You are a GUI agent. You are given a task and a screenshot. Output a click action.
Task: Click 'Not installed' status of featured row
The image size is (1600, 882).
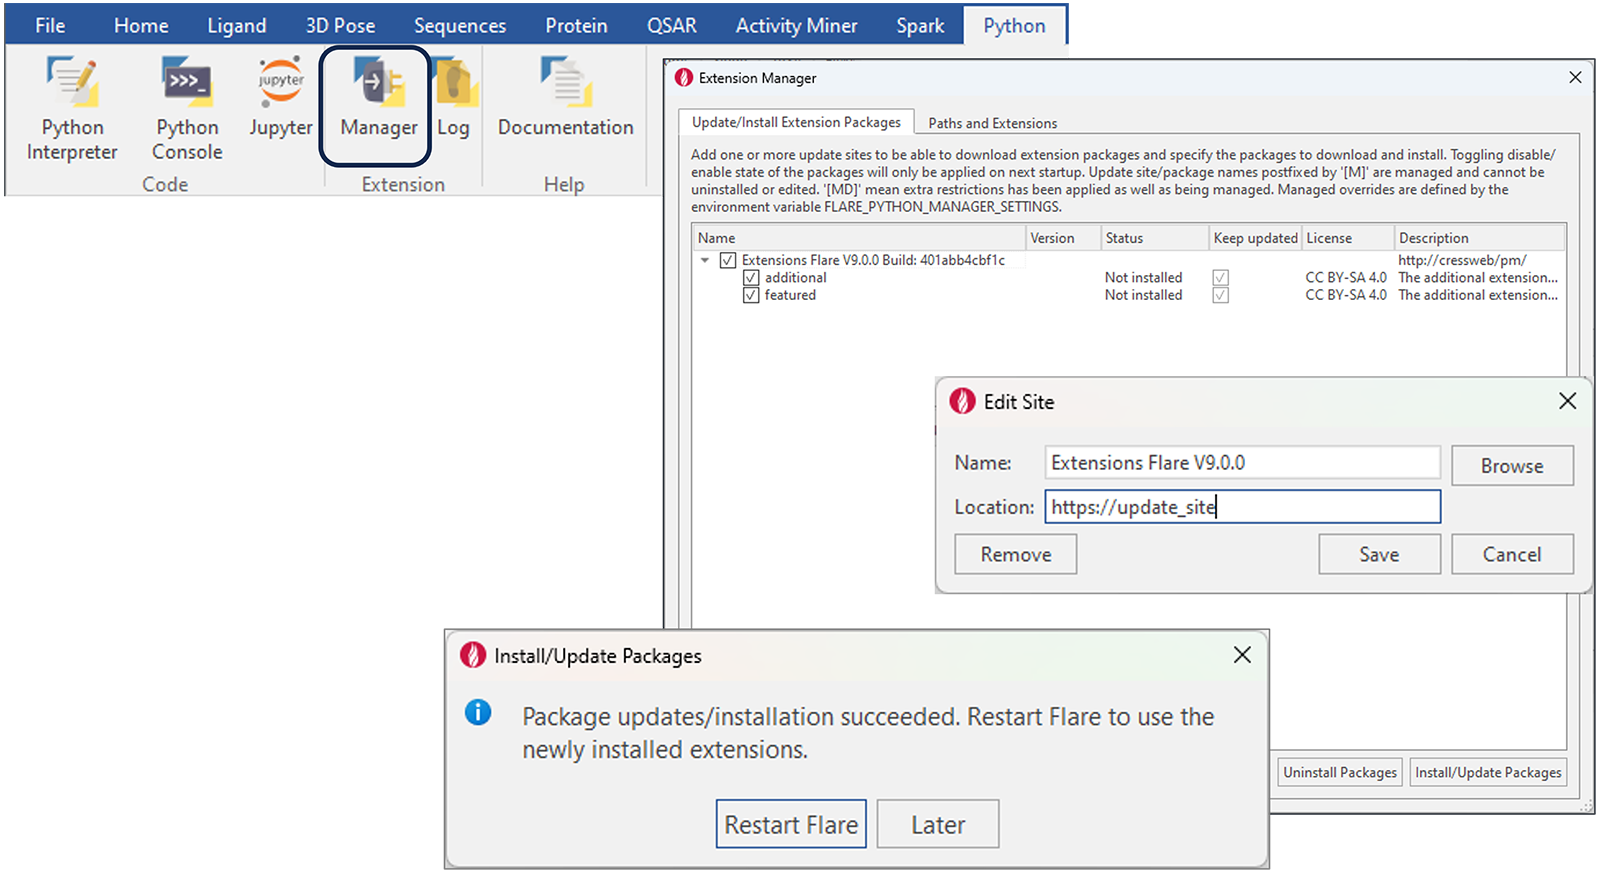click(x=1143, y=295)
